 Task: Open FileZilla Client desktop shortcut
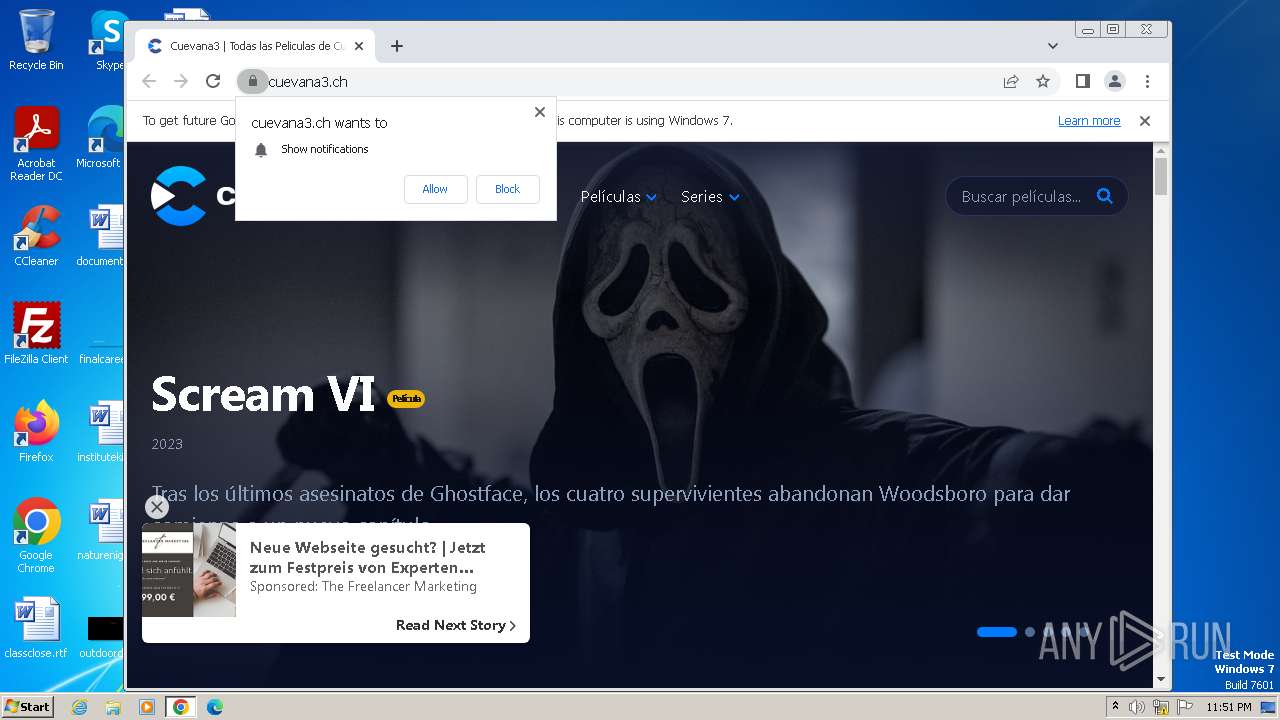[x=36, y=333]
